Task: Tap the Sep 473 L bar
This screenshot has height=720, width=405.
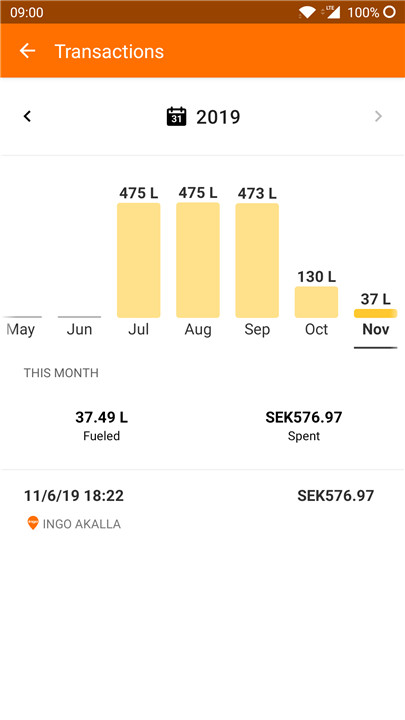Action: pos(257,261)
